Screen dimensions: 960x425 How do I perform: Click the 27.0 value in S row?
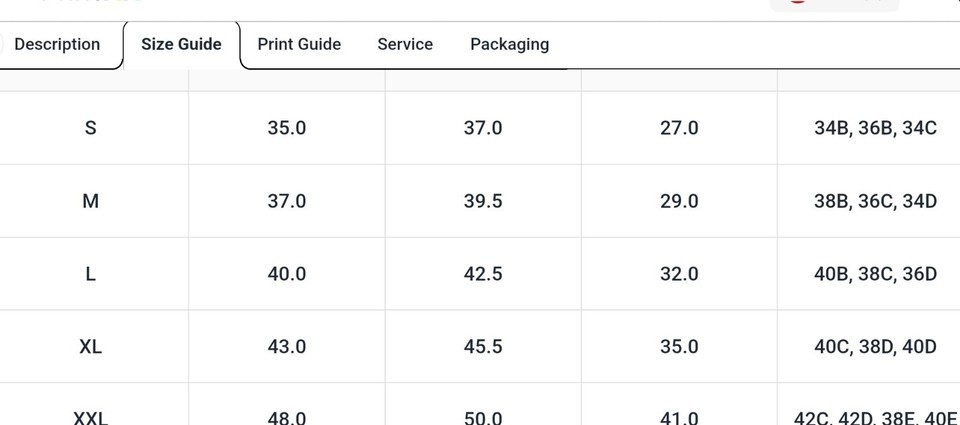(679, 128)
